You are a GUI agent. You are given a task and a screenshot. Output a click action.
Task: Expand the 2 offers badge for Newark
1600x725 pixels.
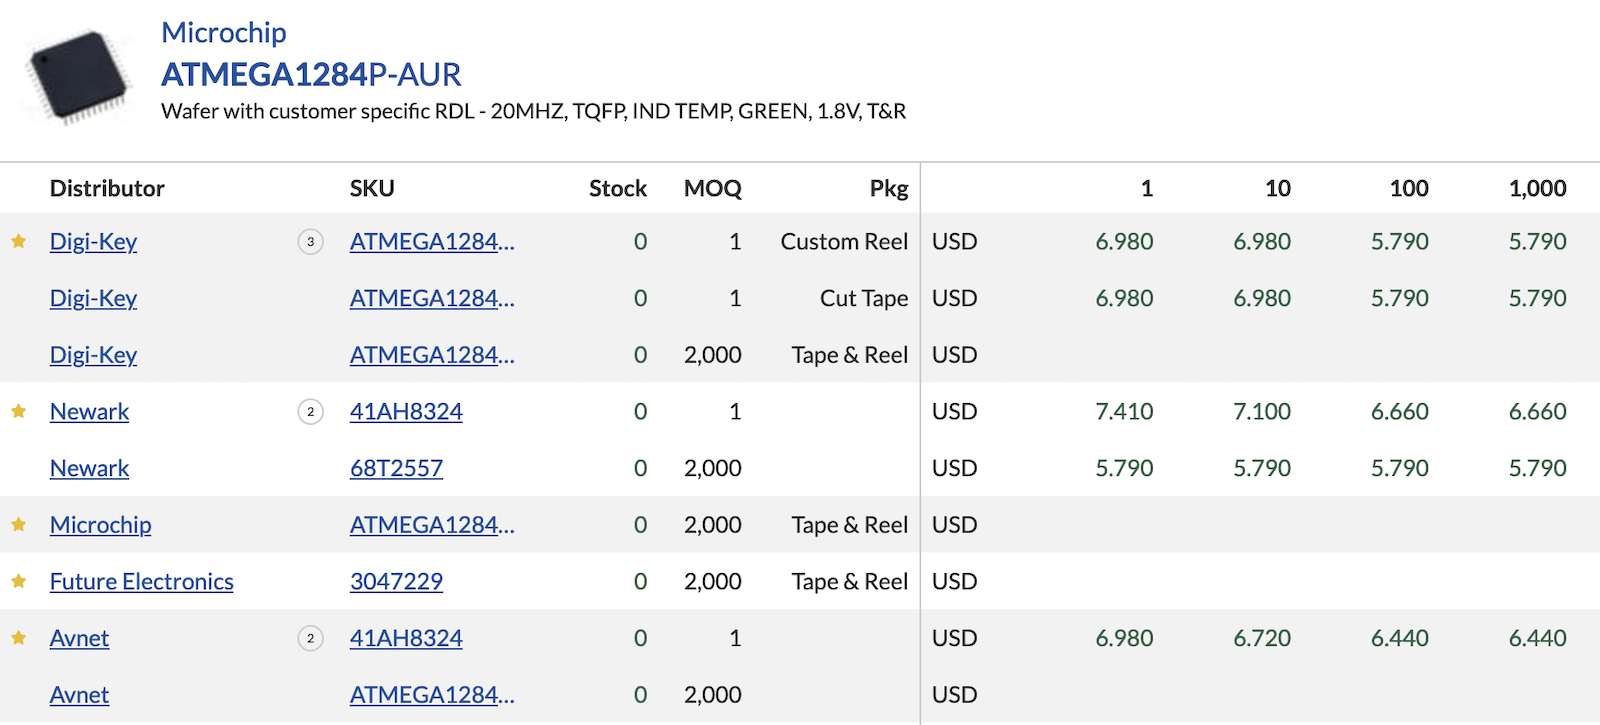point(311,411)
